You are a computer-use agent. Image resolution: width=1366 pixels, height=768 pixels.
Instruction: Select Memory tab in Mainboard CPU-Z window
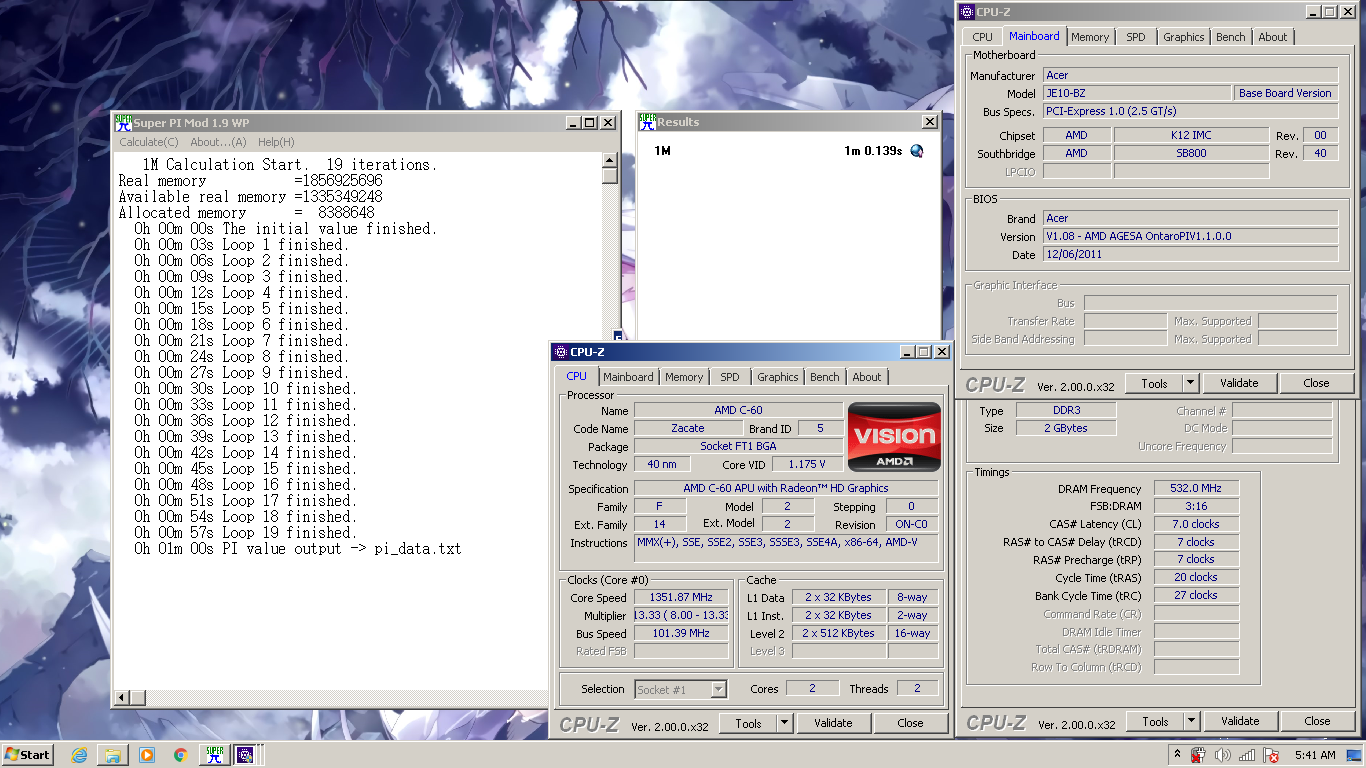[1090, 37]
